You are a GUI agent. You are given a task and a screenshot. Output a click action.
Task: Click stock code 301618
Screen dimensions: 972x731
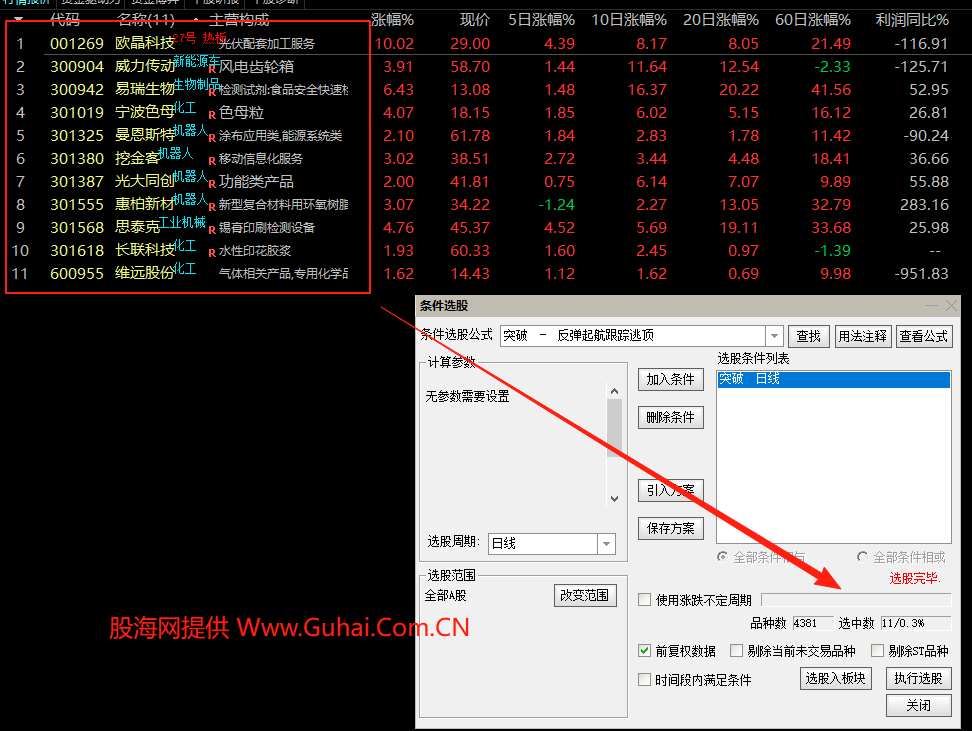pos(77,250)
